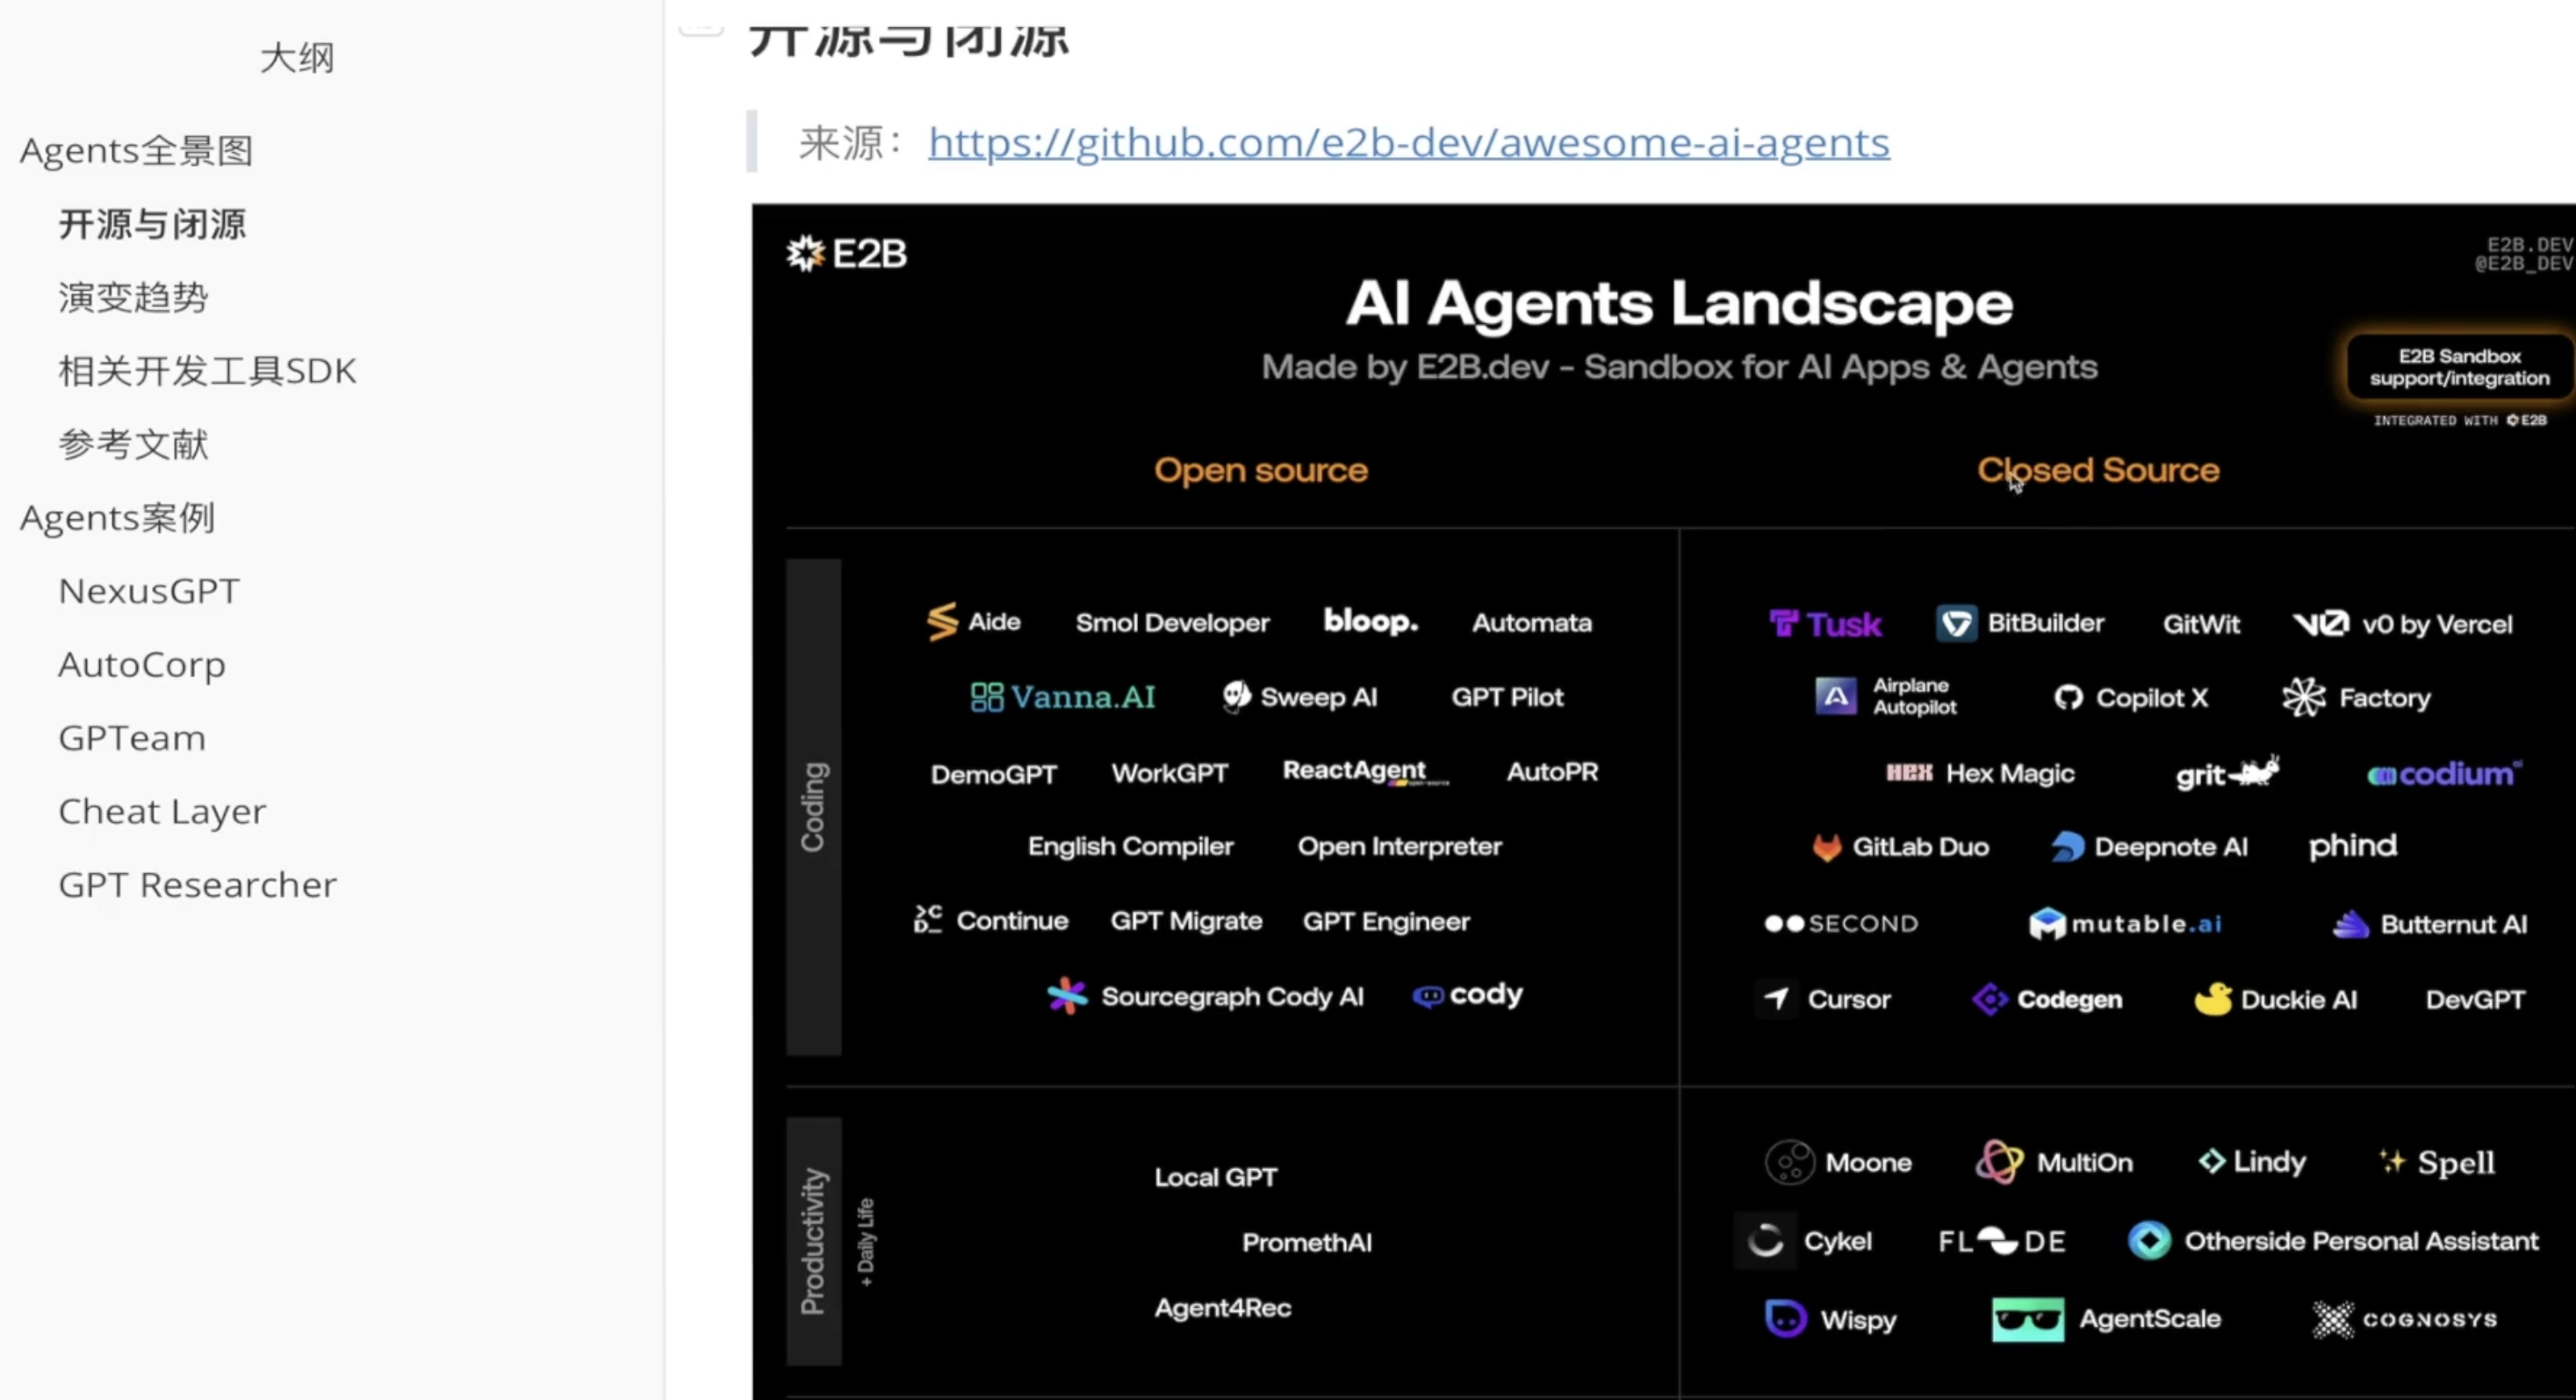Screen dimensions: 2576x1400
Task: Select Agents全景图 in the outline
Action: [136, 151]
